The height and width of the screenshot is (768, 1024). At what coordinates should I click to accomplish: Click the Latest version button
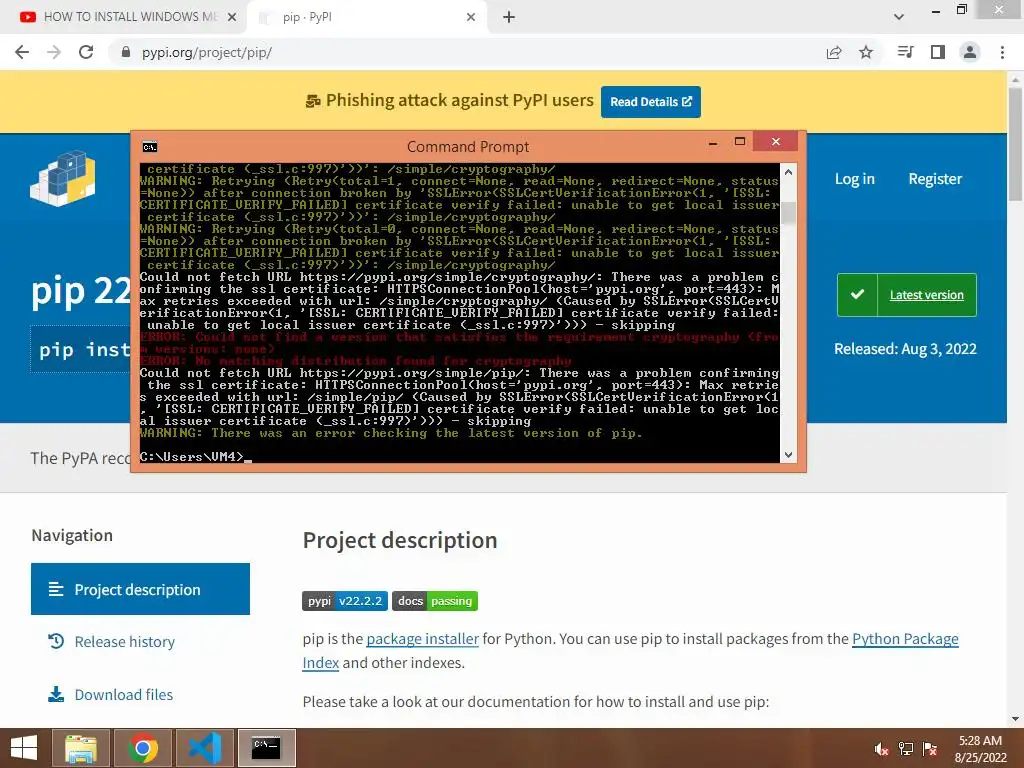(x=906, y=295)
